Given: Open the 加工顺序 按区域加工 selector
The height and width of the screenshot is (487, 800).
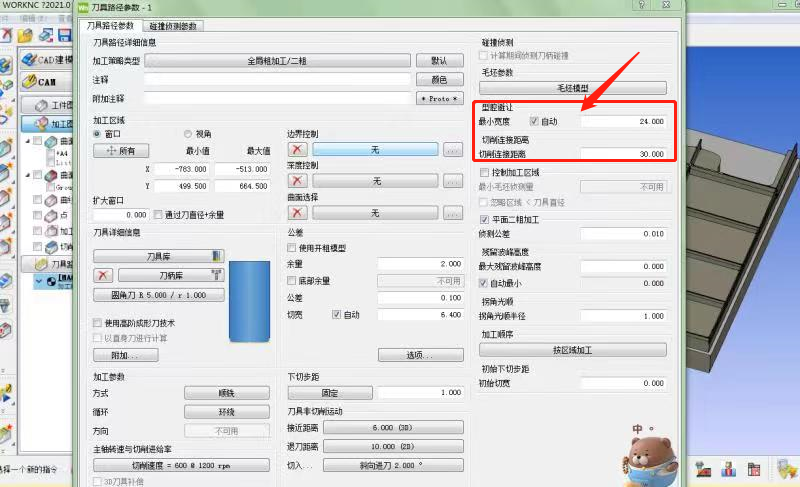Looking at the screenshot, I should (572, 350).
